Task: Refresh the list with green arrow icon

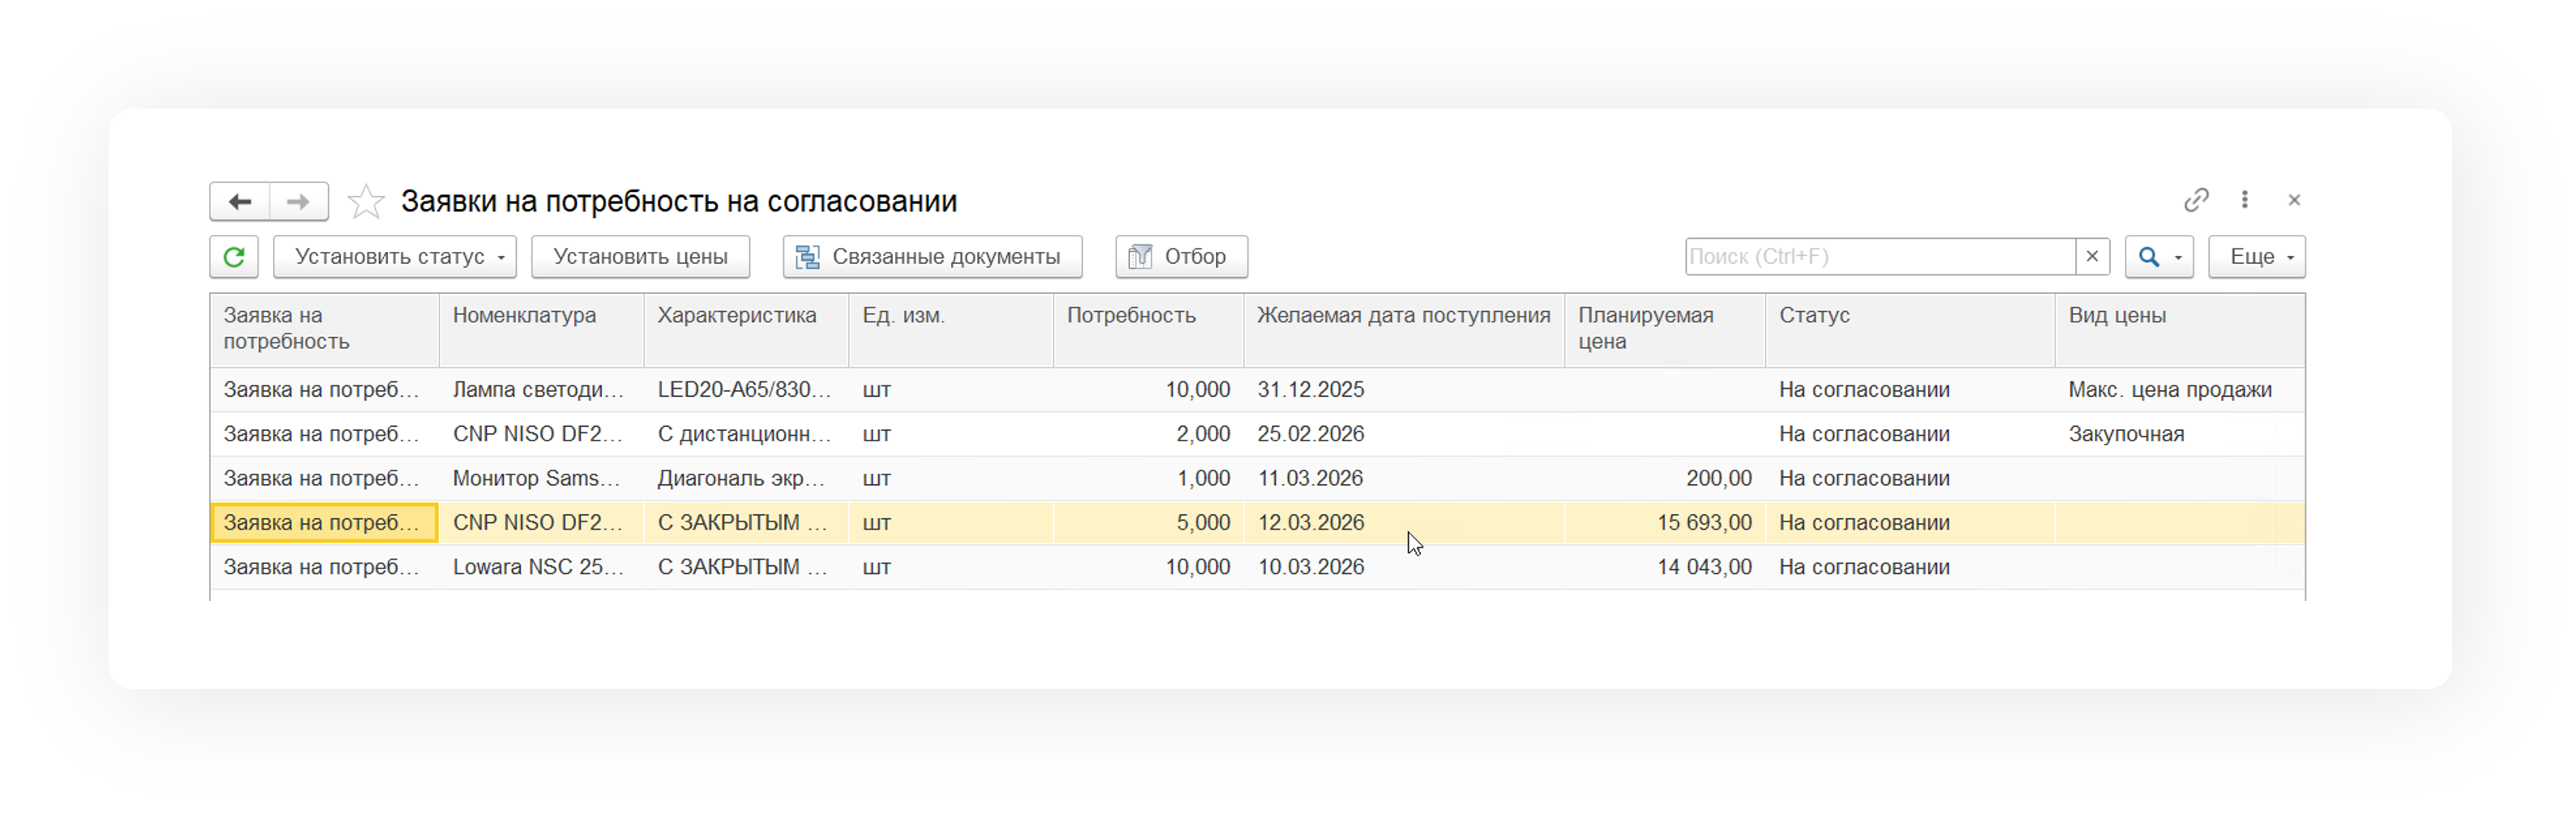Action: 234,257
